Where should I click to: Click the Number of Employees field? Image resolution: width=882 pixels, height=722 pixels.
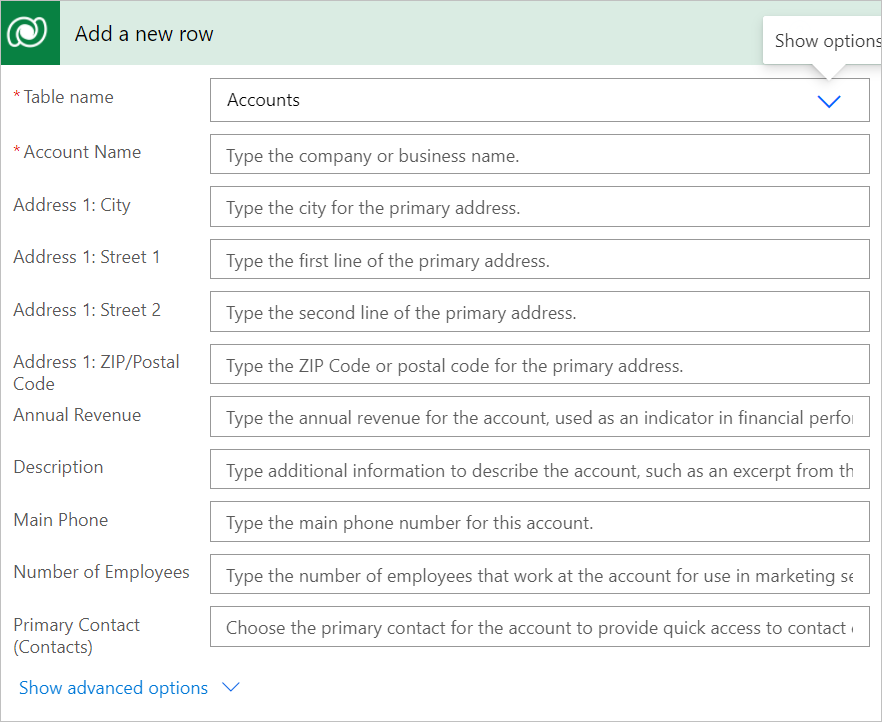coord(540,574)
